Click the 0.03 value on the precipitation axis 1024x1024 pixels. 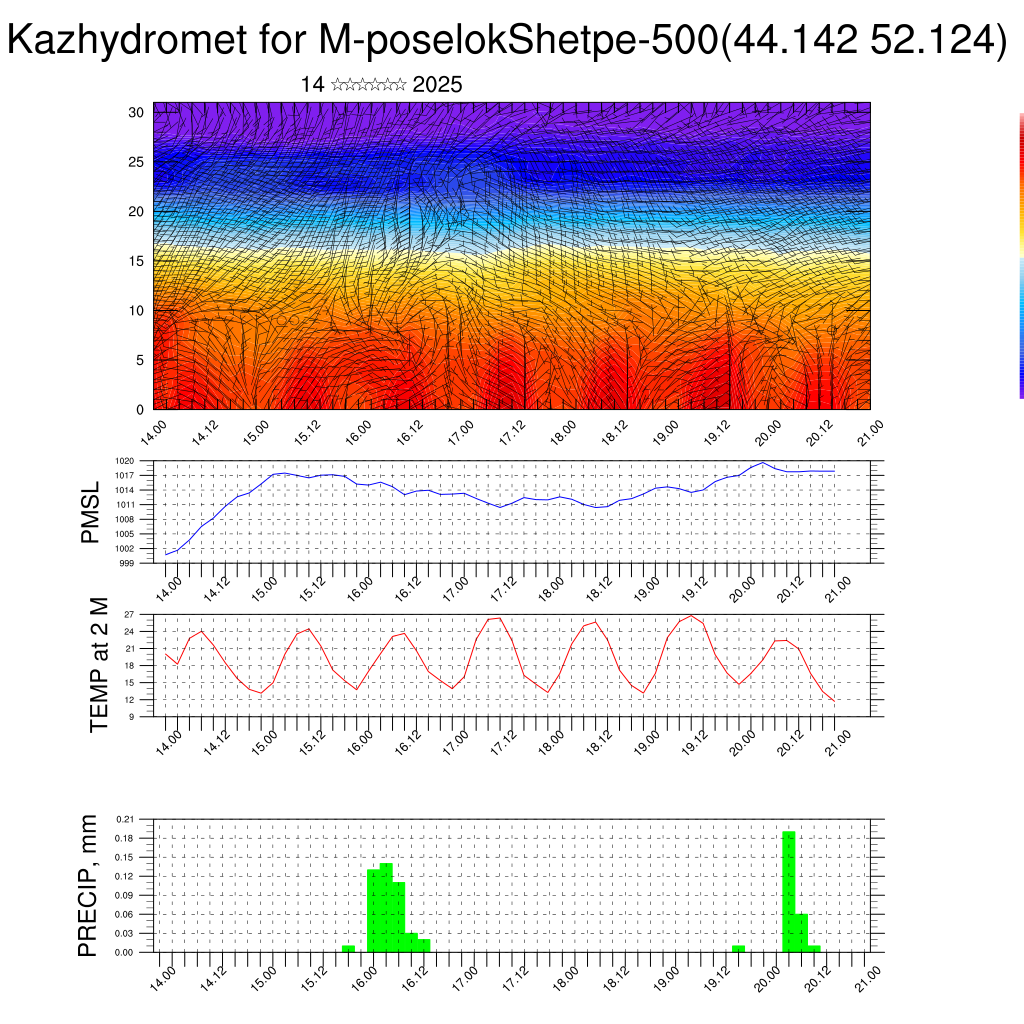[125, 933]
